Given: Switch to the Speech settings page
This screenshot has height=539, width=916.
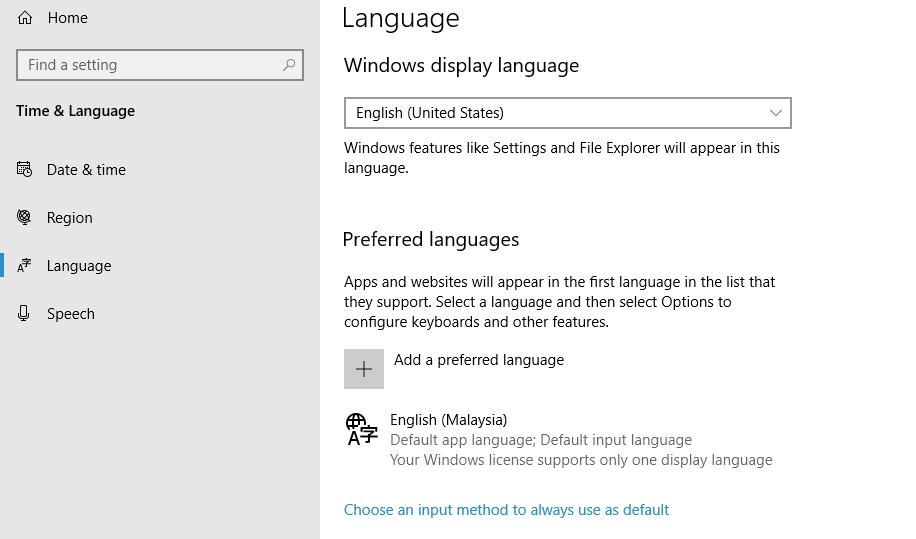Looking at the screenshot, I should pos(71,314).
